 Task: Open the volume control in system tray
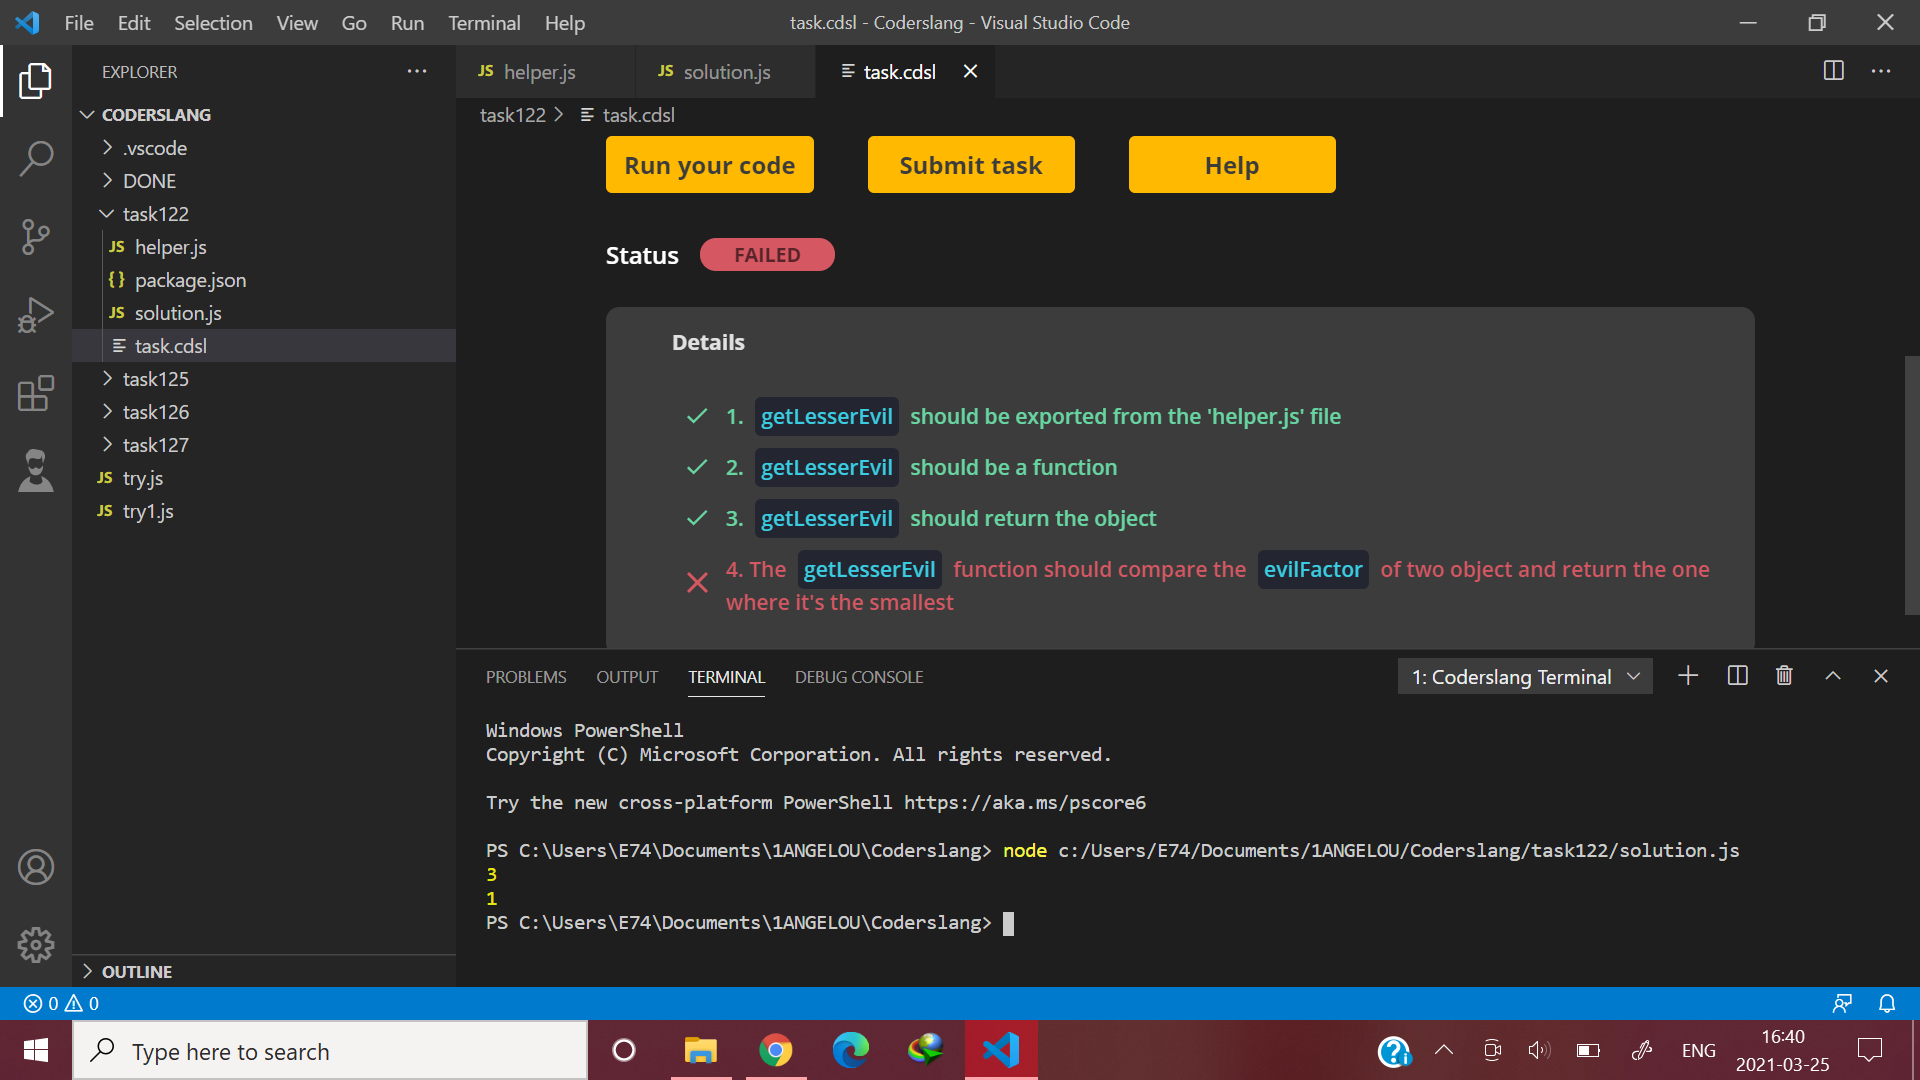(1539, 1050)
